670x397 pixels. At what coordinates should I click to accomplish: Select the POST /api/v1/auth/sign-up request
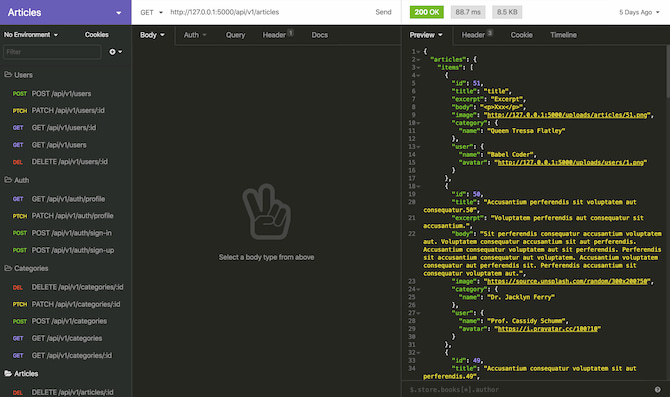pos(66,250)
